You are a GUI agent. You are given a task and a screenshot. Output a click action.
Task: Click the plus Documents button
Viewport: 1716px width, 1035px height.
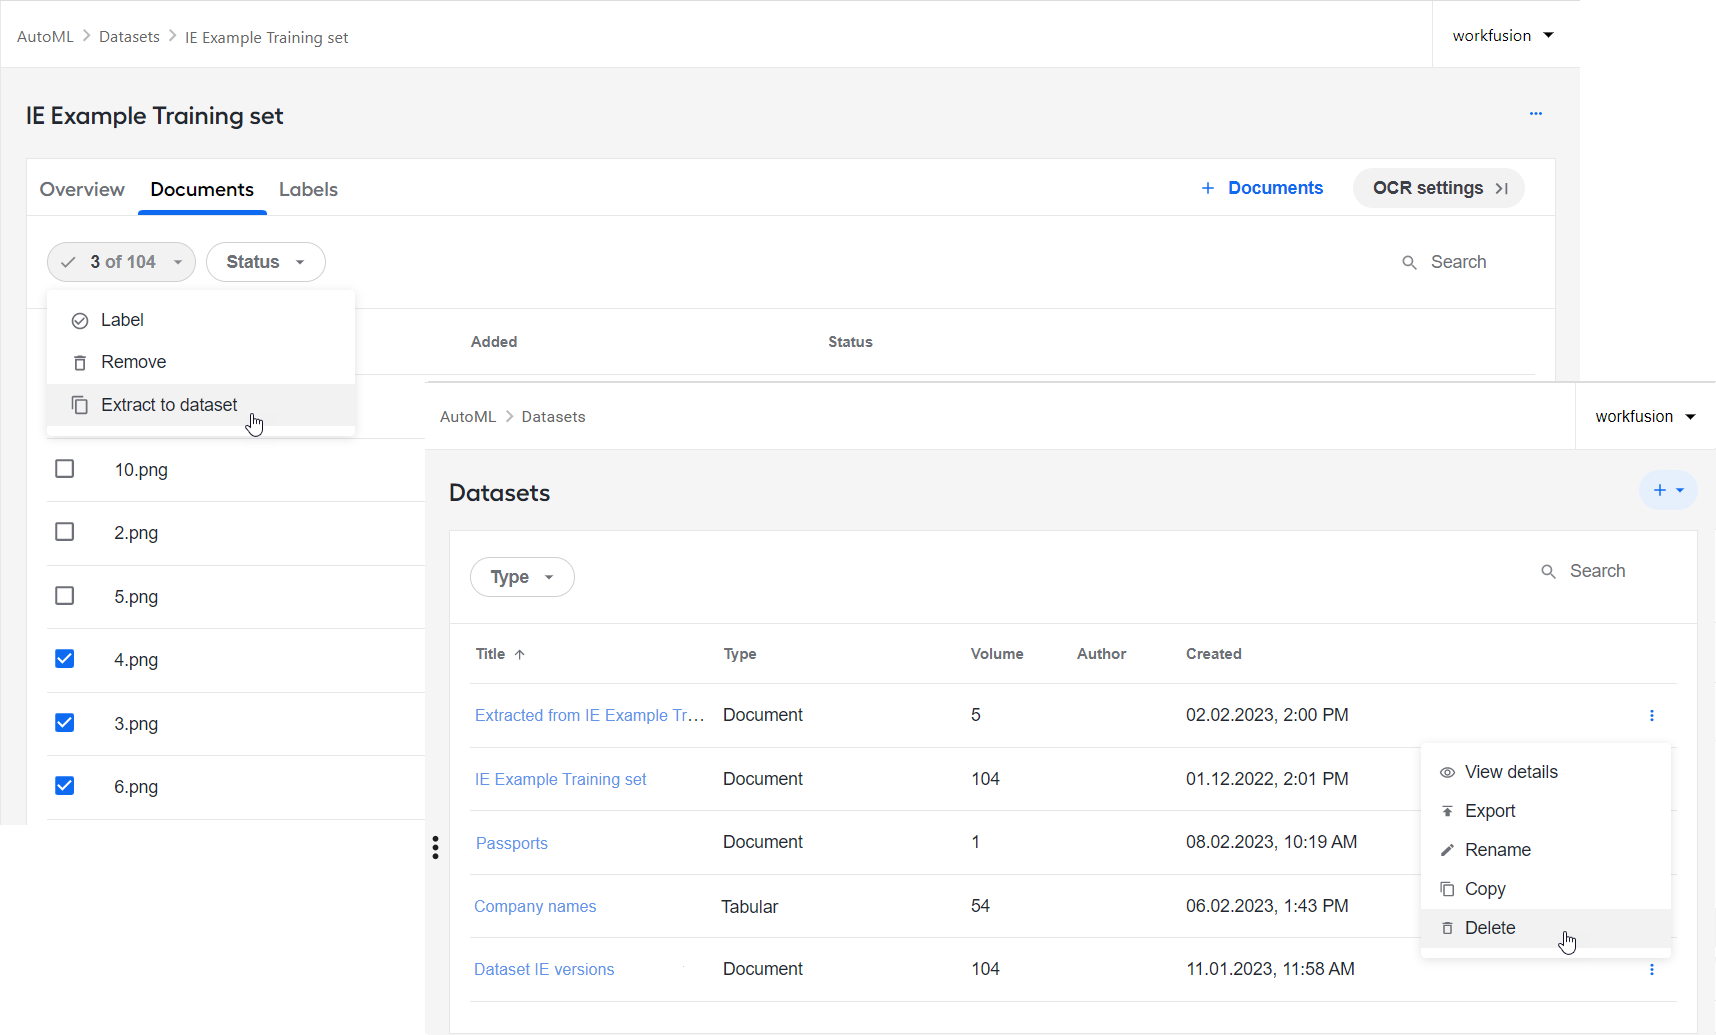pyautogui.click(x=1262, y=188)
